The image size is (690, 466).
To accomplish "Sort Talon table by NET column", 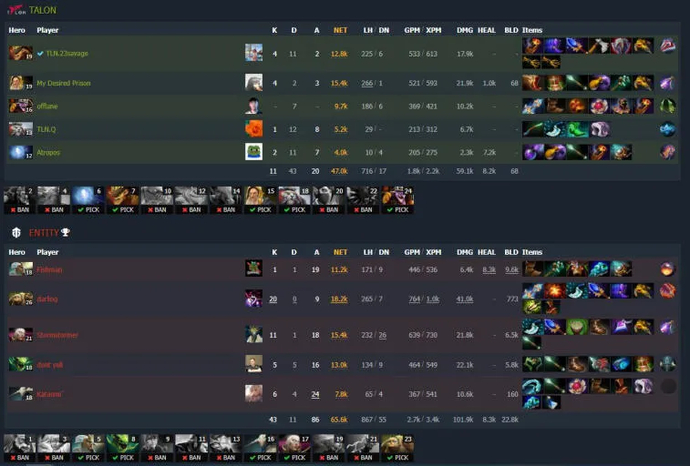I will click(340, 30).
